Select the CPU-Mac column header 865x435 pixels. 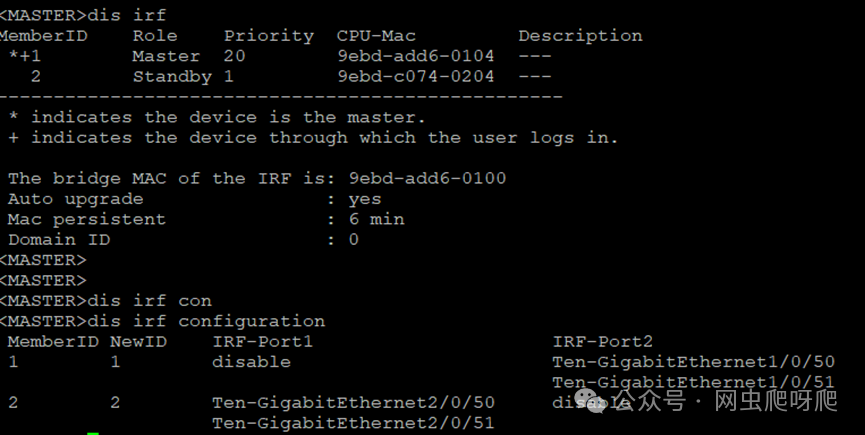pos(376,36)
